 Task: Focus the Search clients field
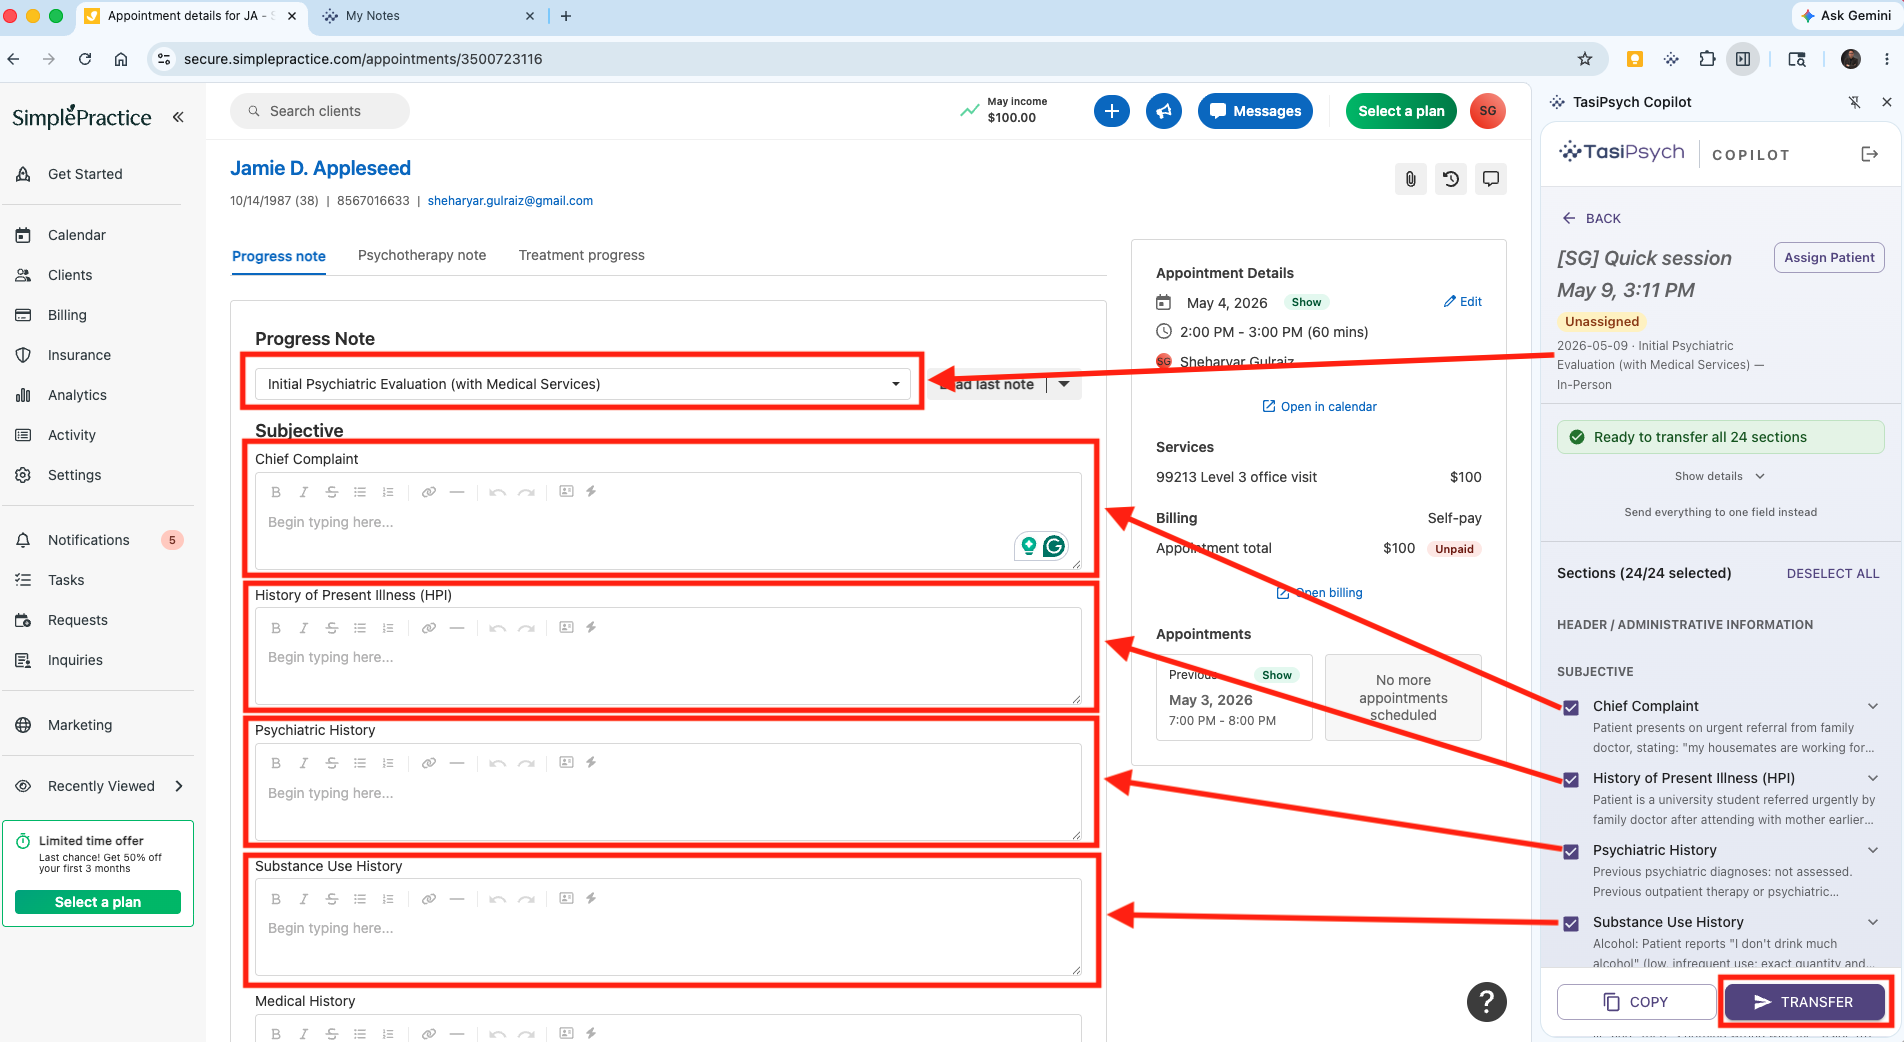coord(320,111)
